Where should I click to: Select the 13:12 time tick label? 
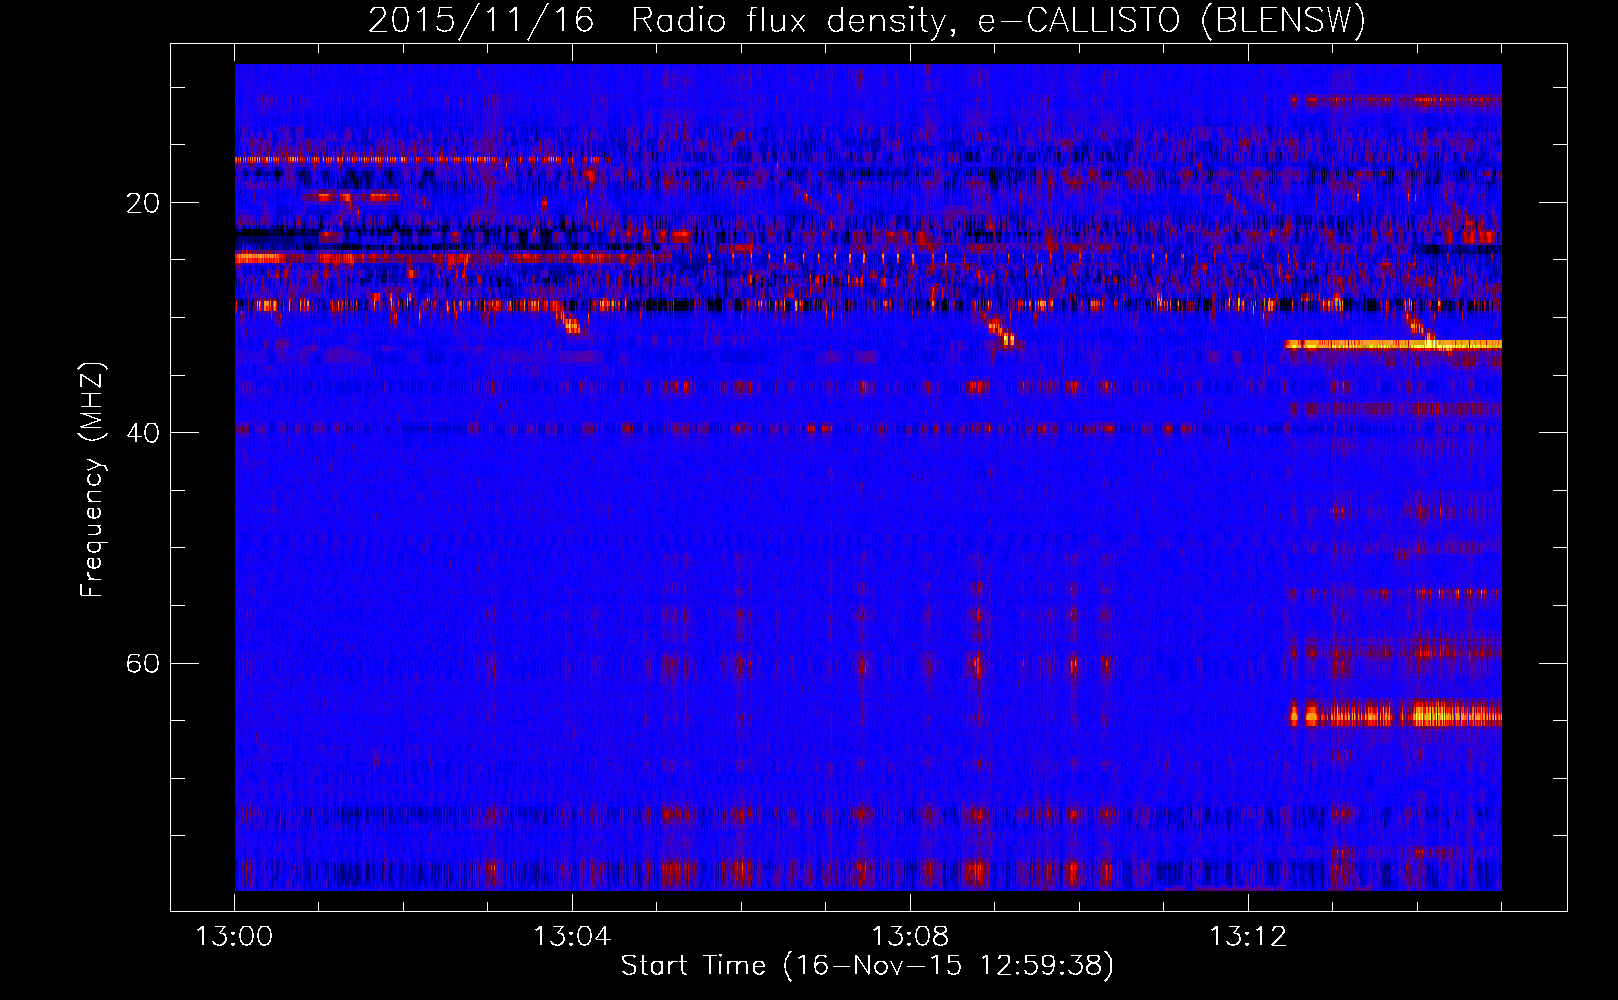pos(1248,937)
